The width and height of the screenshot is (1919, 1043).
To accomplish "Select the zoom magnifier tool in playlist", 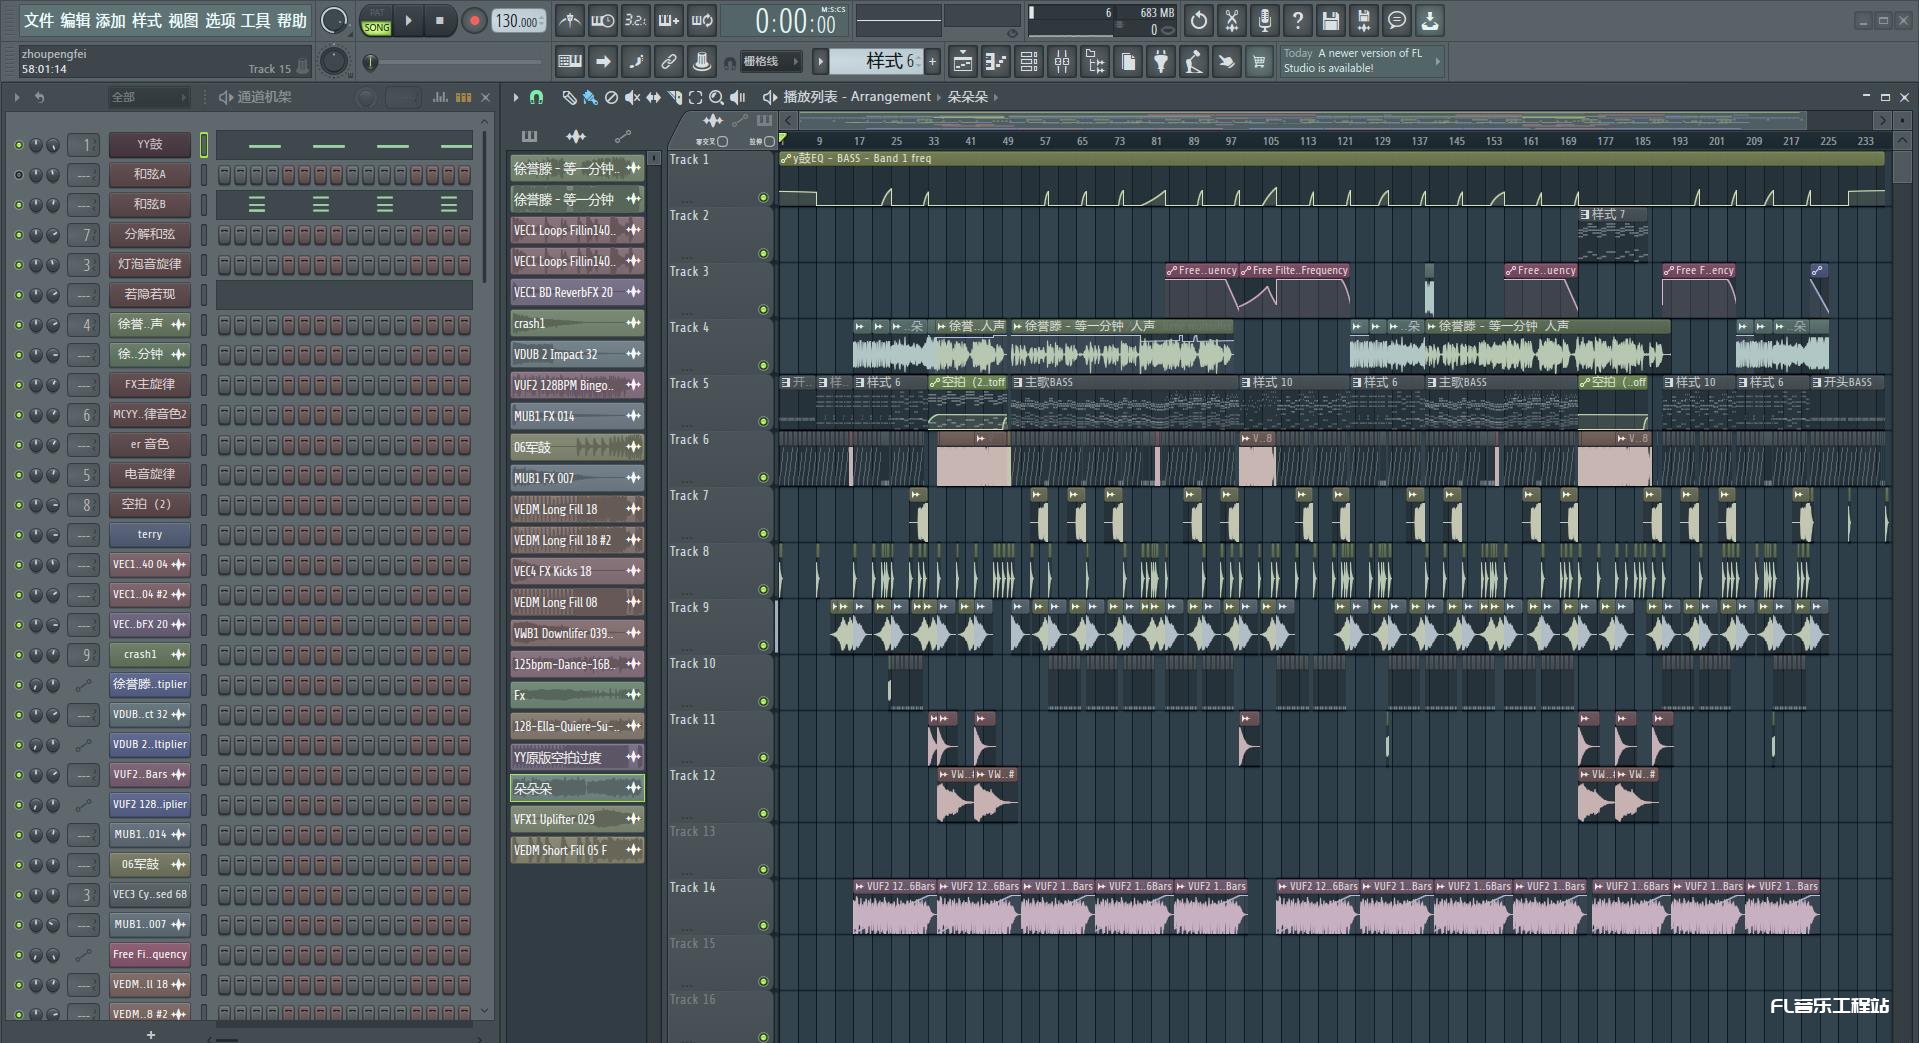I will [x=716, y=97].
